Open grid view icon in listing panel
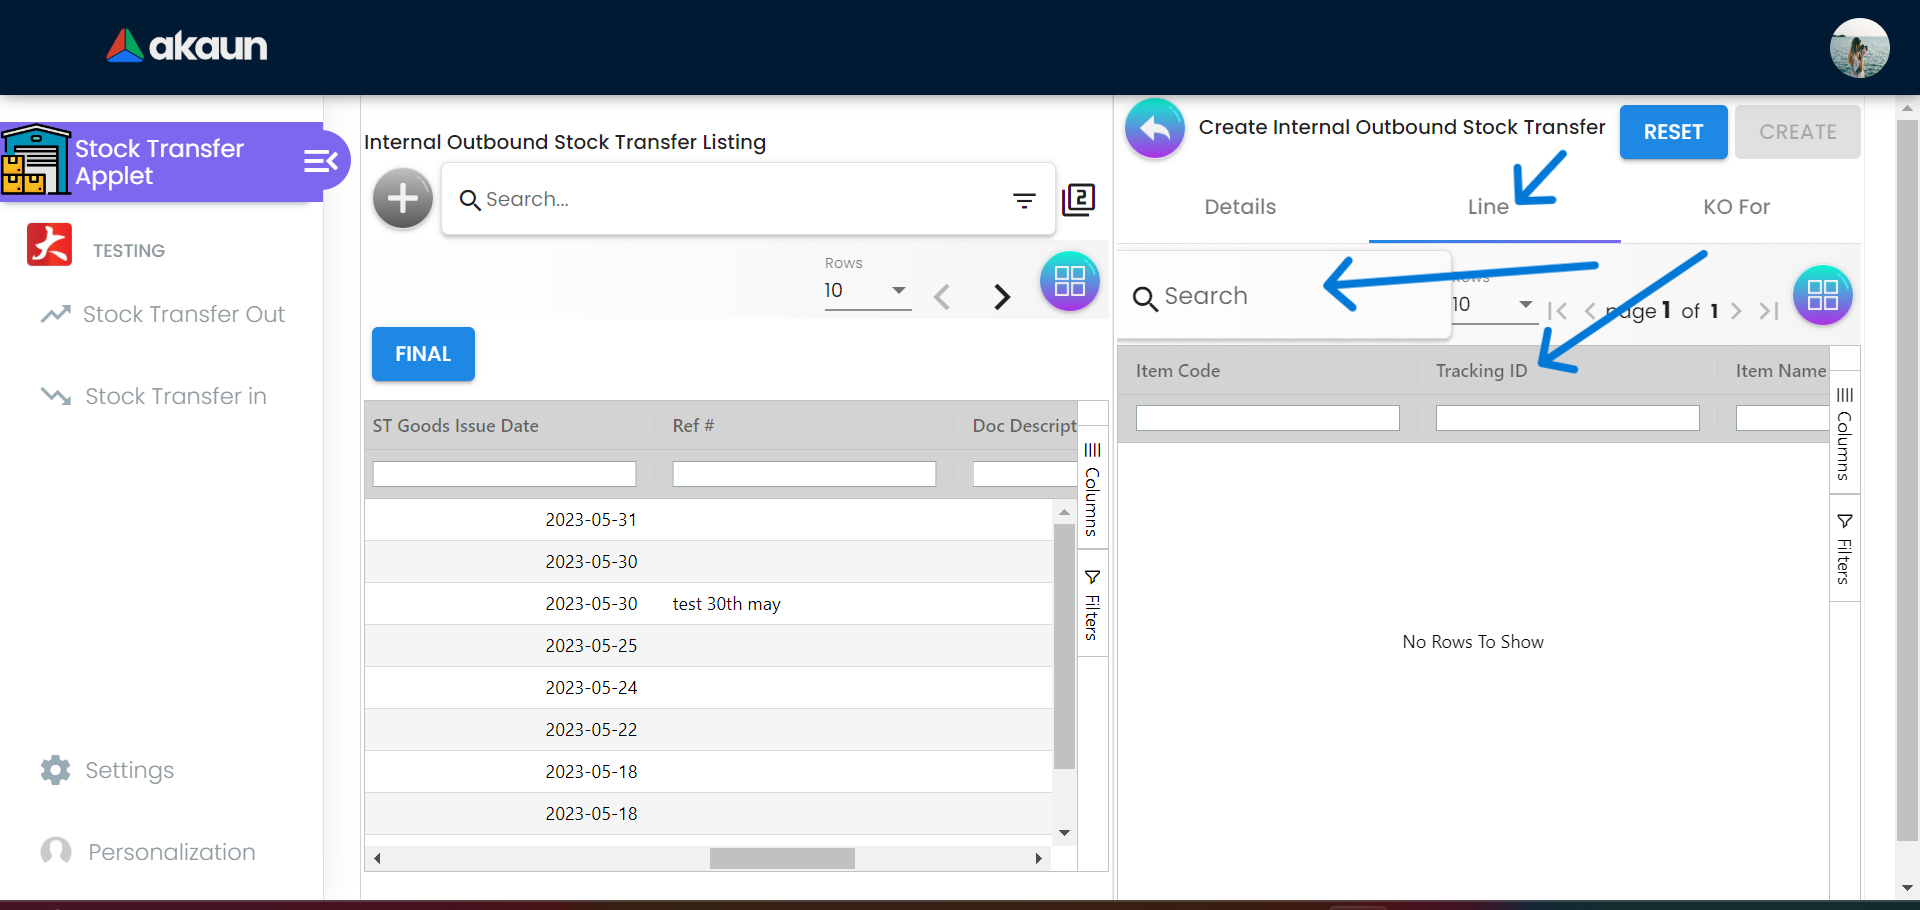 1069,281
